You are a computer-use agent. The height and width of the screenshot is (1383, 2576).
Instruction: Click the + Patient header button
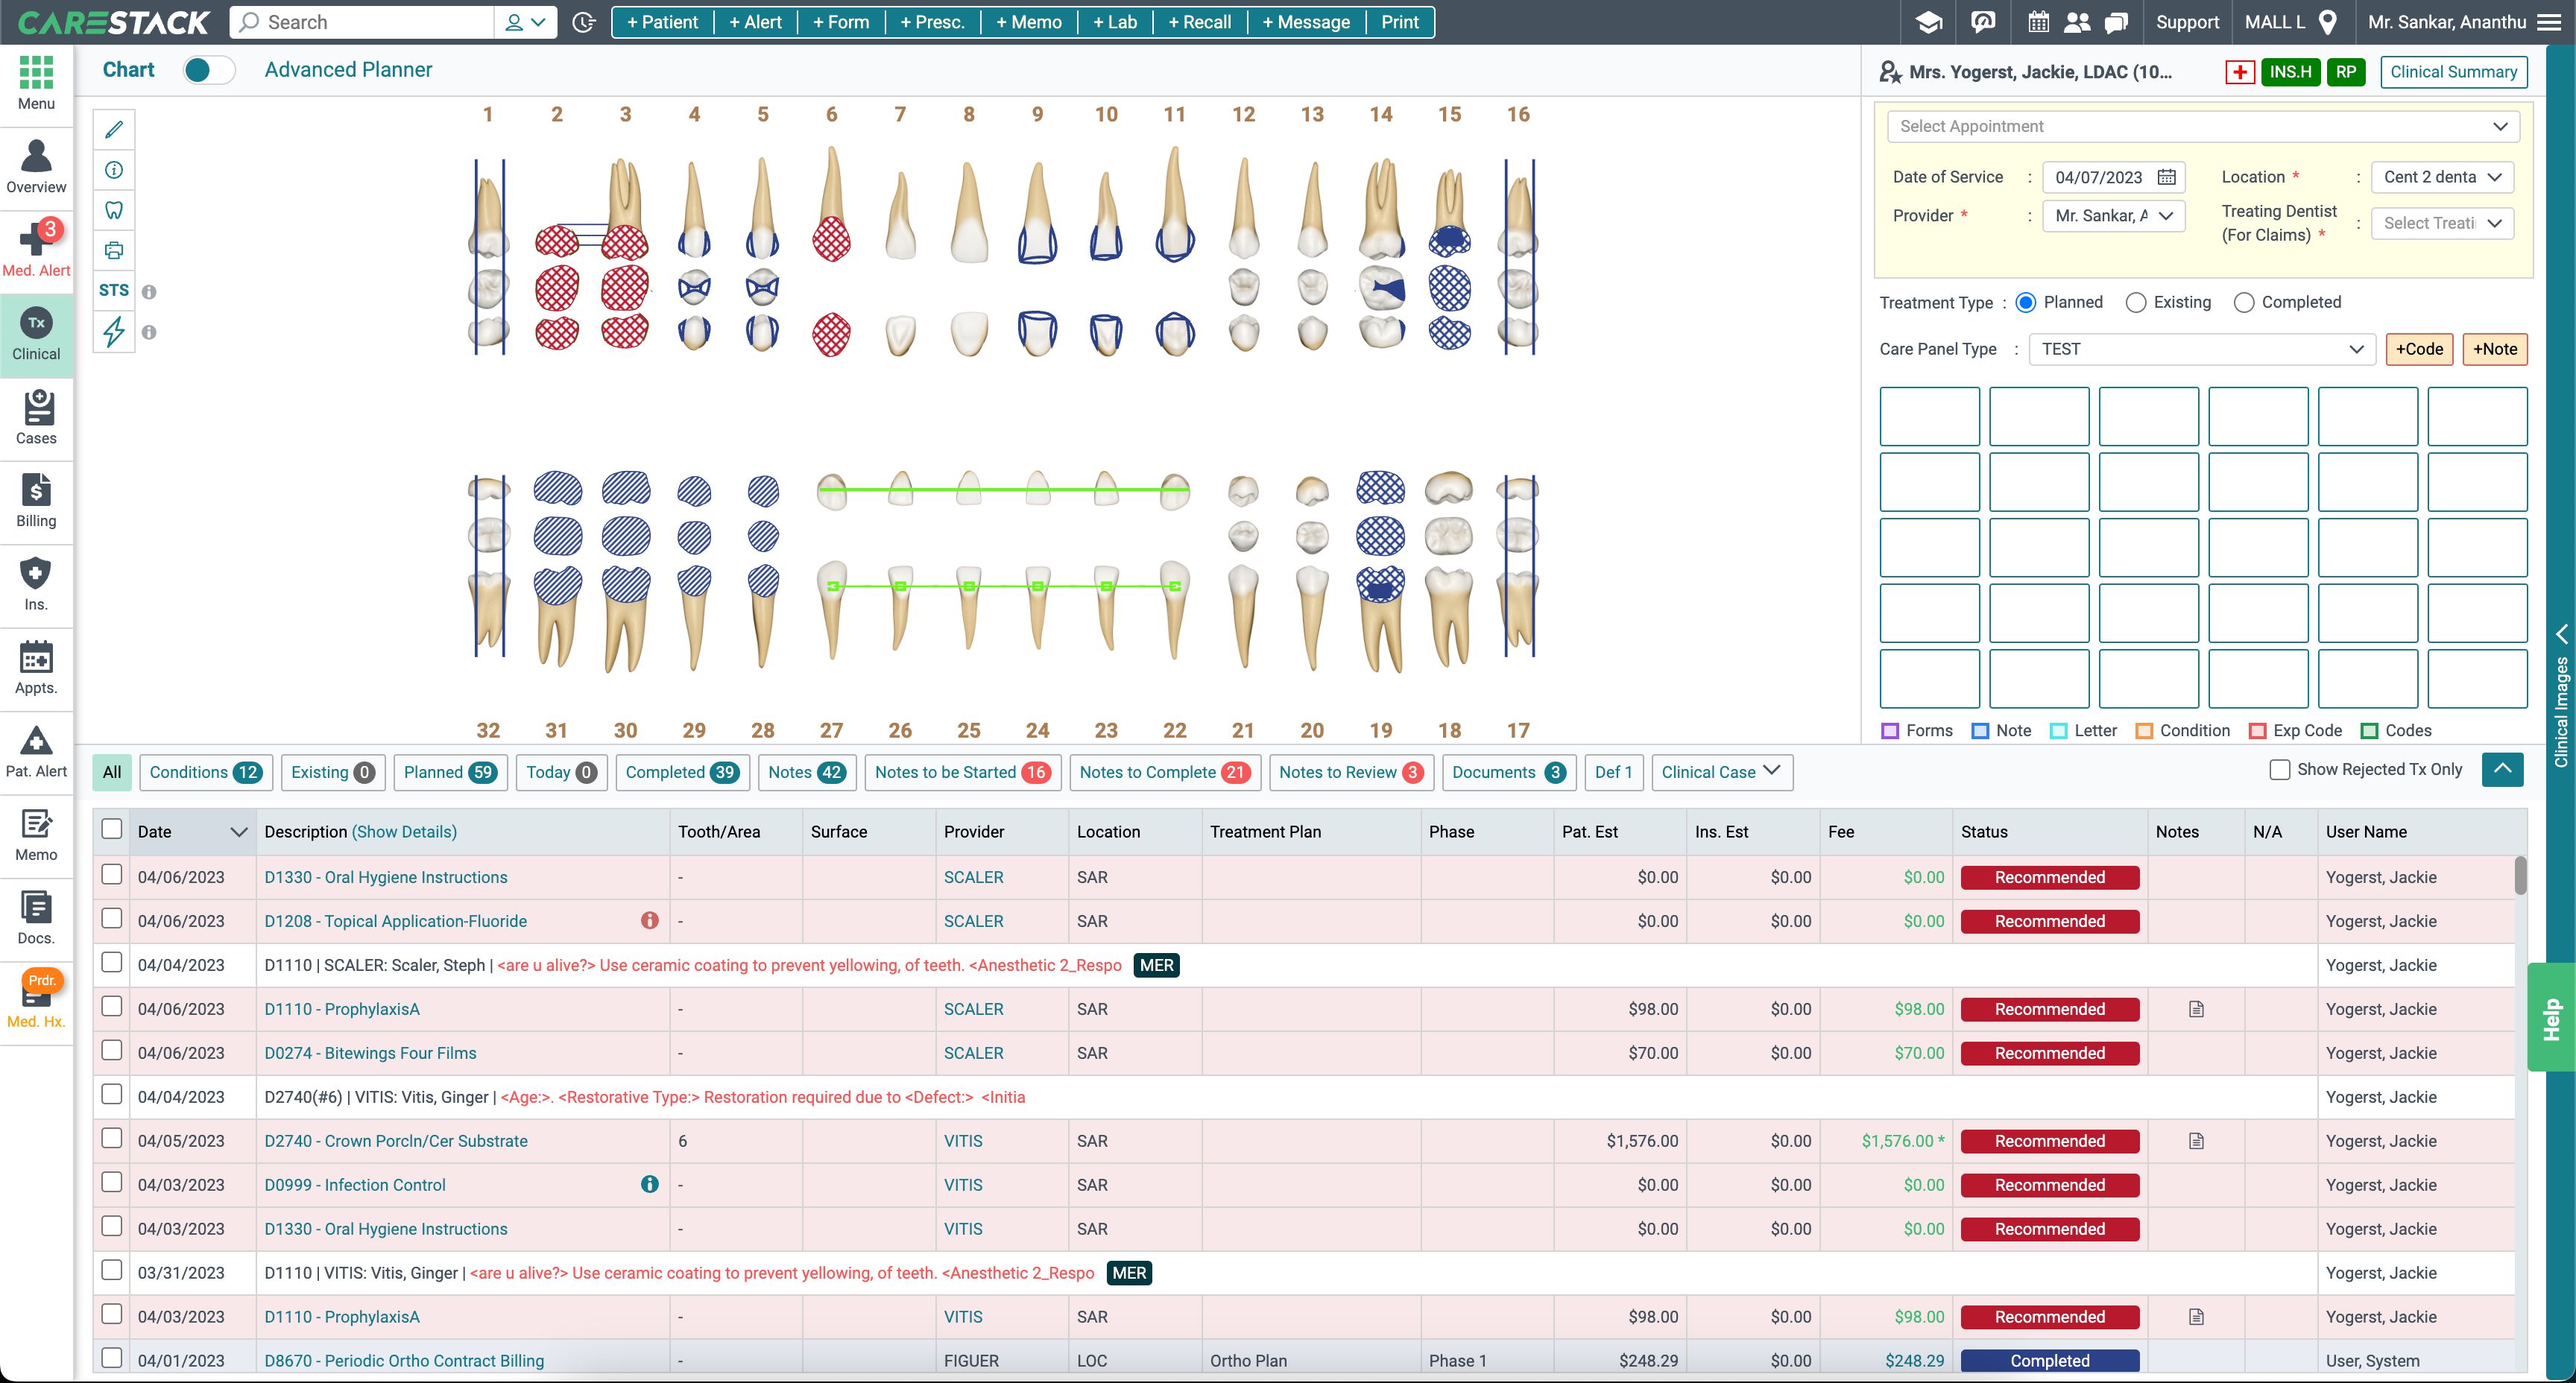pyautogui.click(x=662, y=22)
